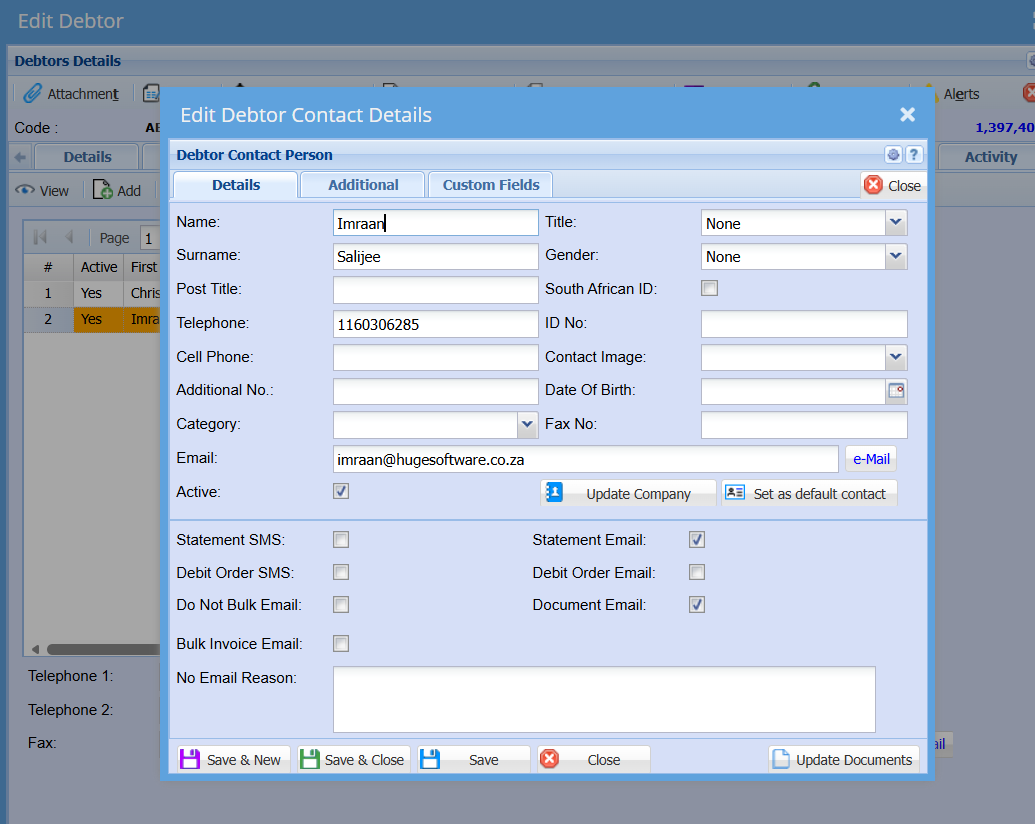The height and width of the screenshot is (824, 1035).
Task: Enable the Statement SMS checkbox
Action: coord(341,539)
